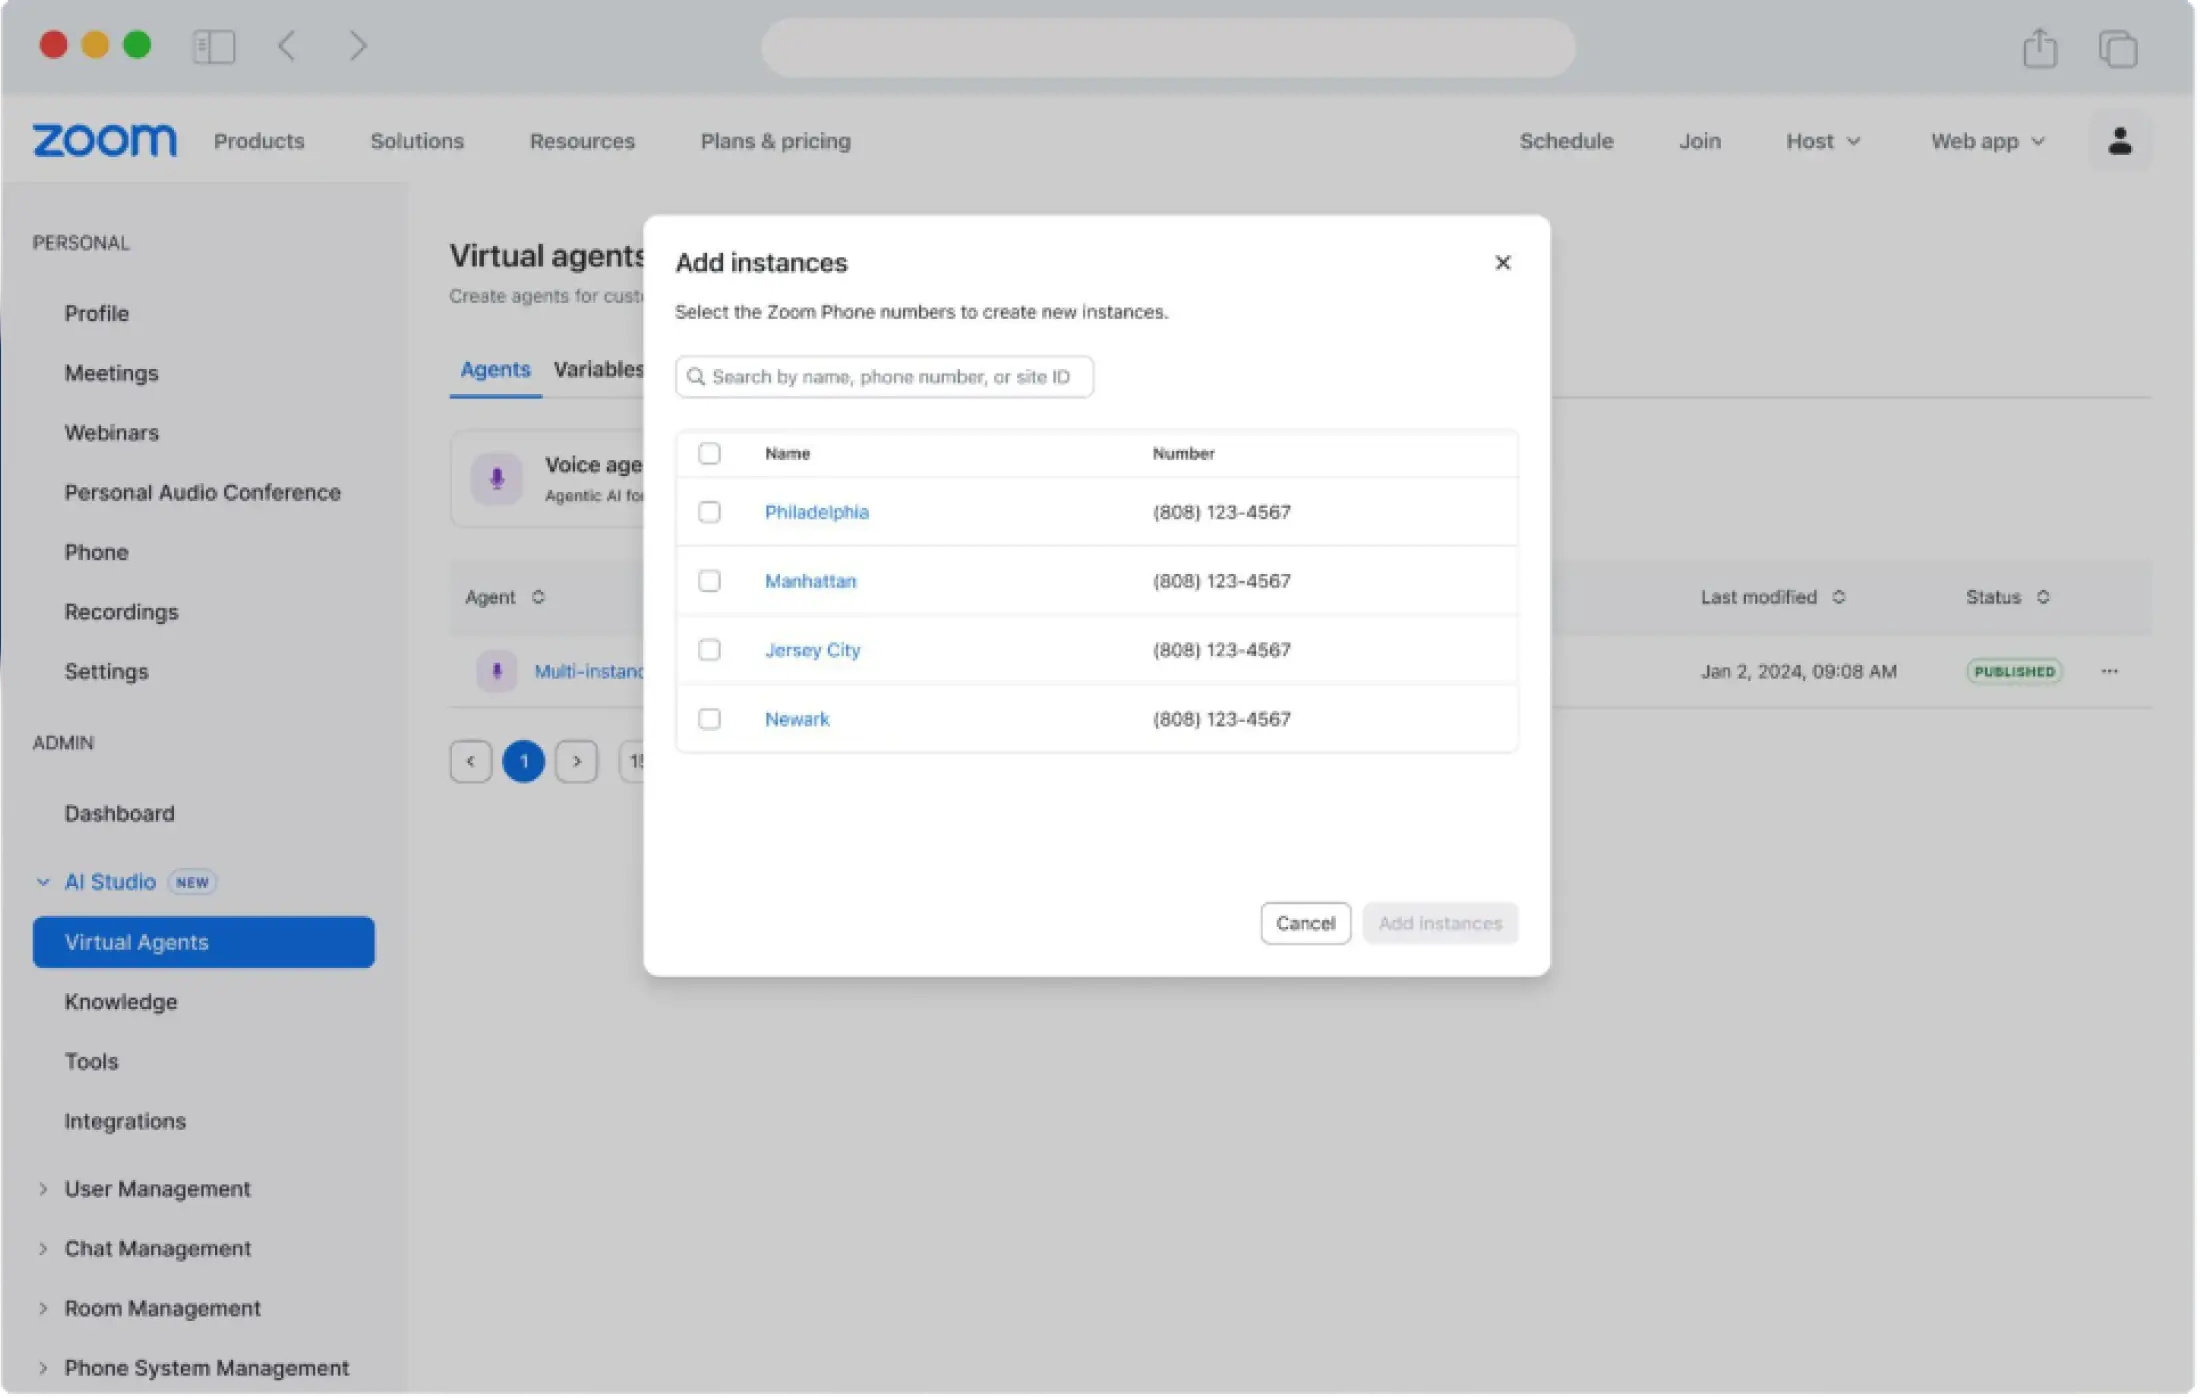Open the Solutions menu
Image resolution: width=2200 pixels, height=1398 pixels.
click(x=417, y=141)
